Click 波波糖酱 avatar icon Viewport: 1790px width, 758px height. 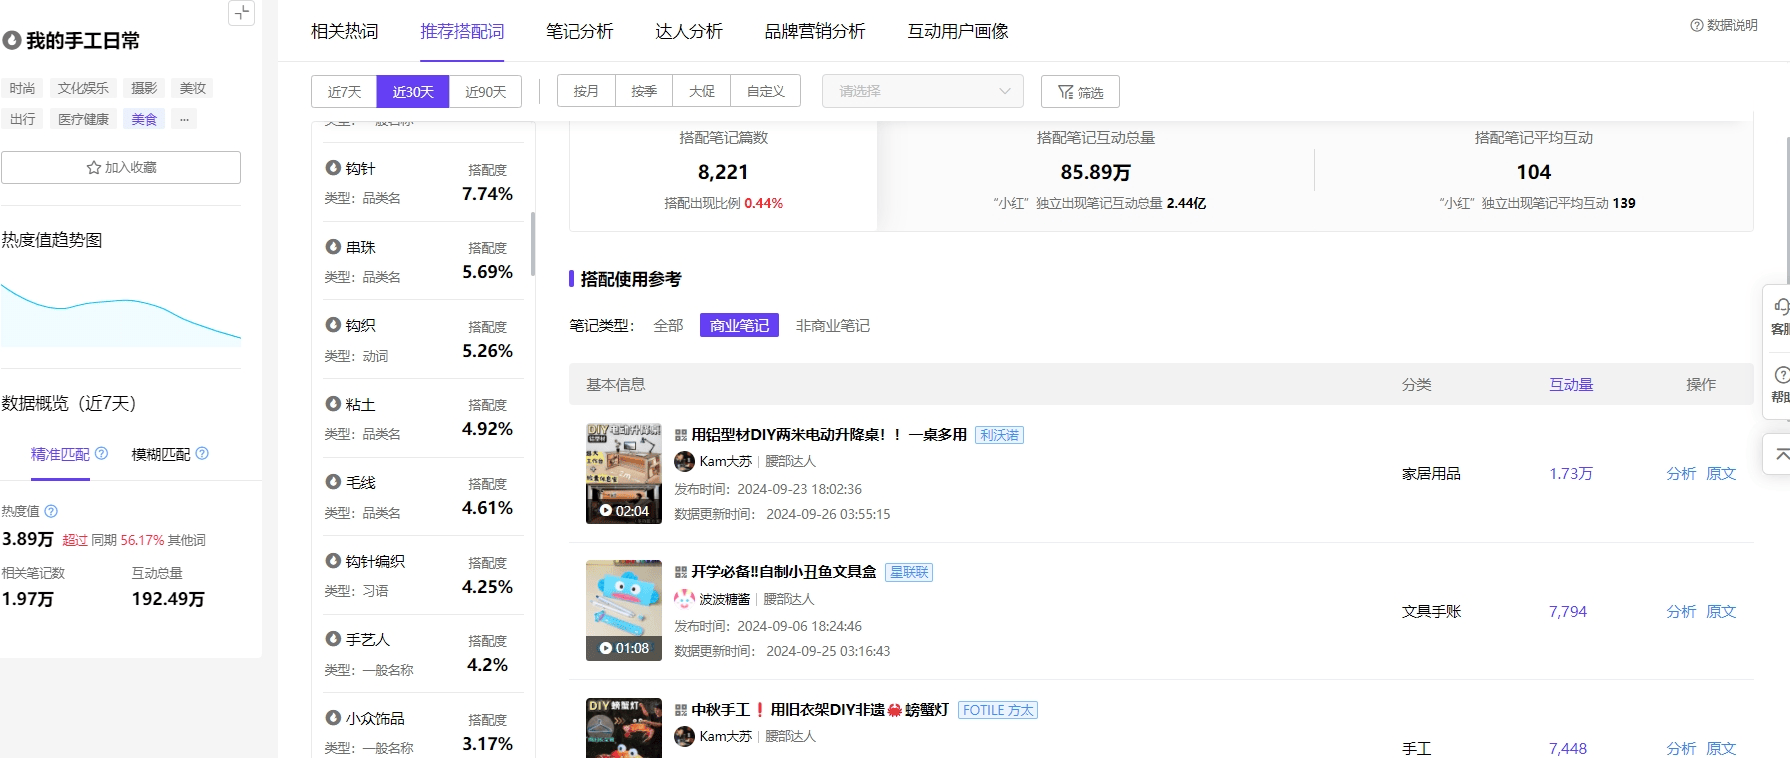click(685, 599)
